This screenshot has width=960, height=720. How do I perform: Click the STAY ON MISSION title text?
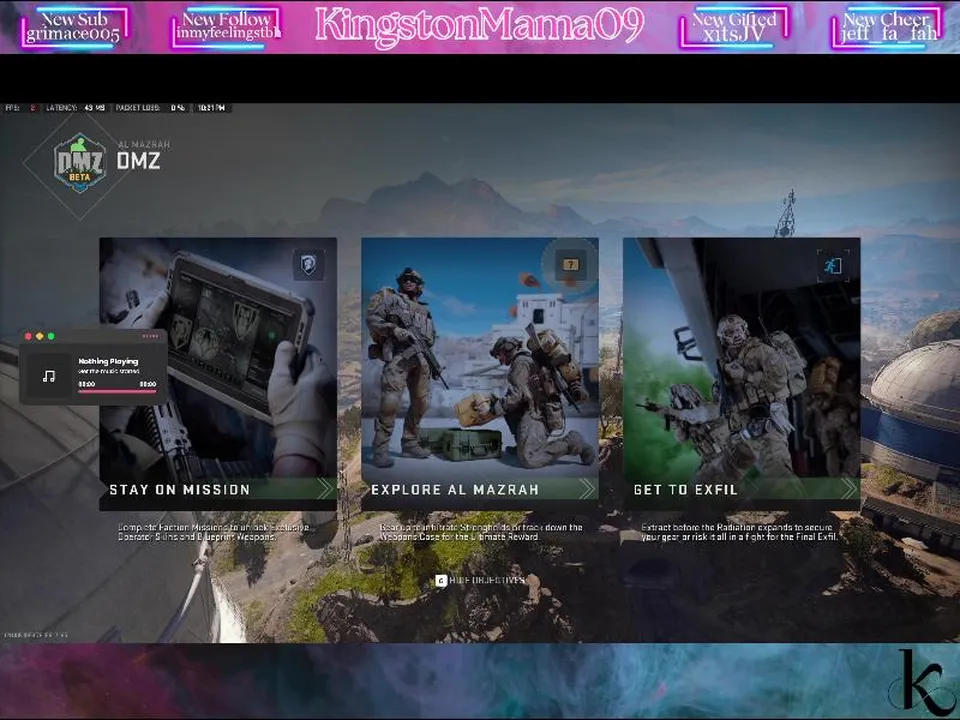coord(179,490)
